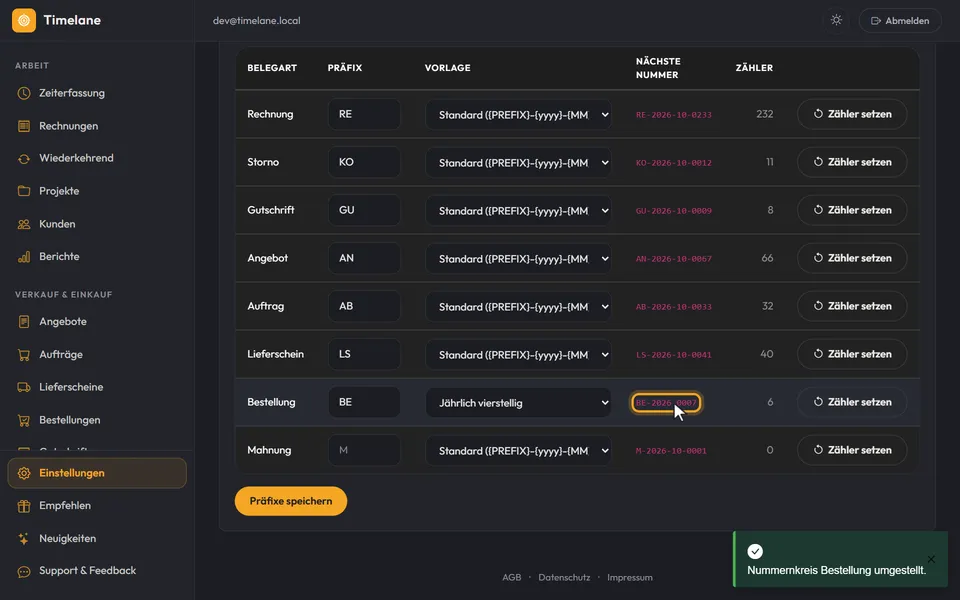Open the Vorlage dropdown for Rechnung

point(518,114)
